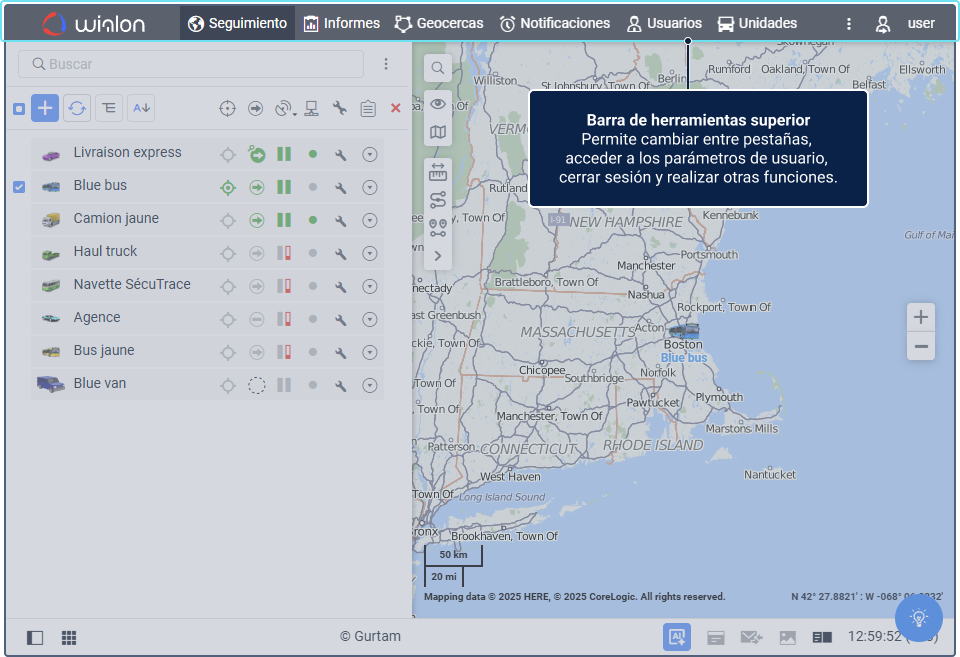Open the header trace dropdown icon
960x657 pixels.
(285, 109)
